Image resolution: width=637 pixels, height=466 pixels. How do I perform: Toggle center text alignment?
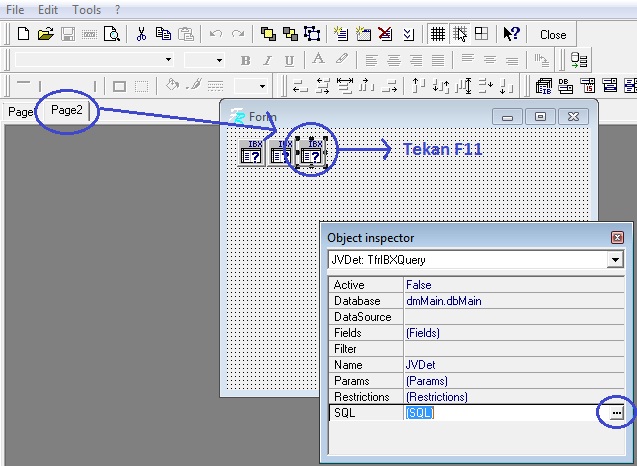(x=393, y=61)
